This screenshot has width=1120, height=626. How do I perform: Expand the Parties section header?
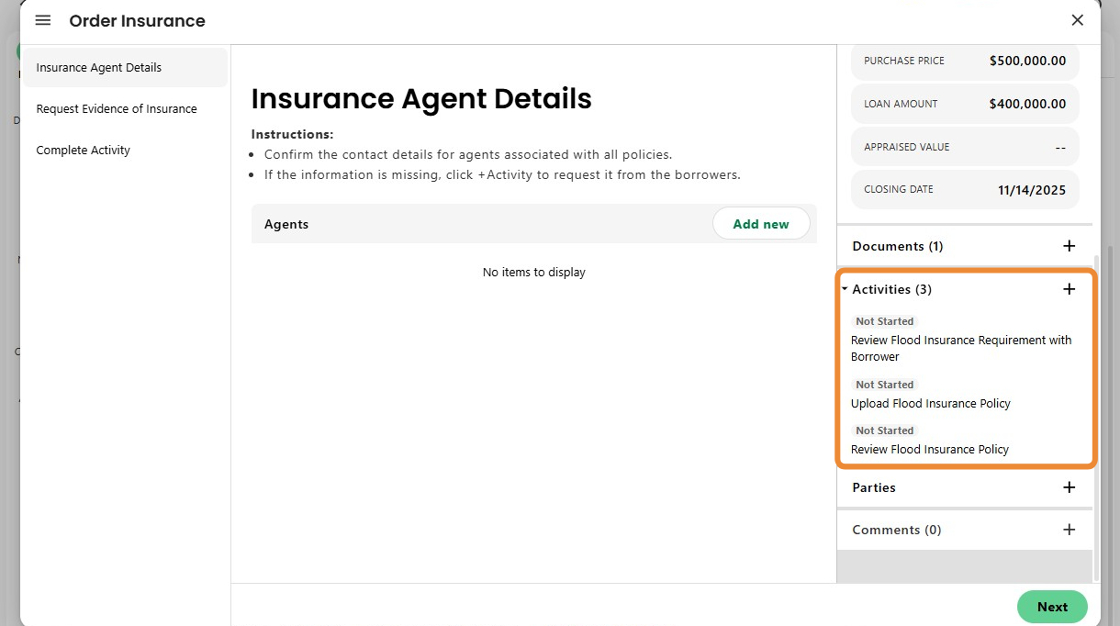[874, 487]
